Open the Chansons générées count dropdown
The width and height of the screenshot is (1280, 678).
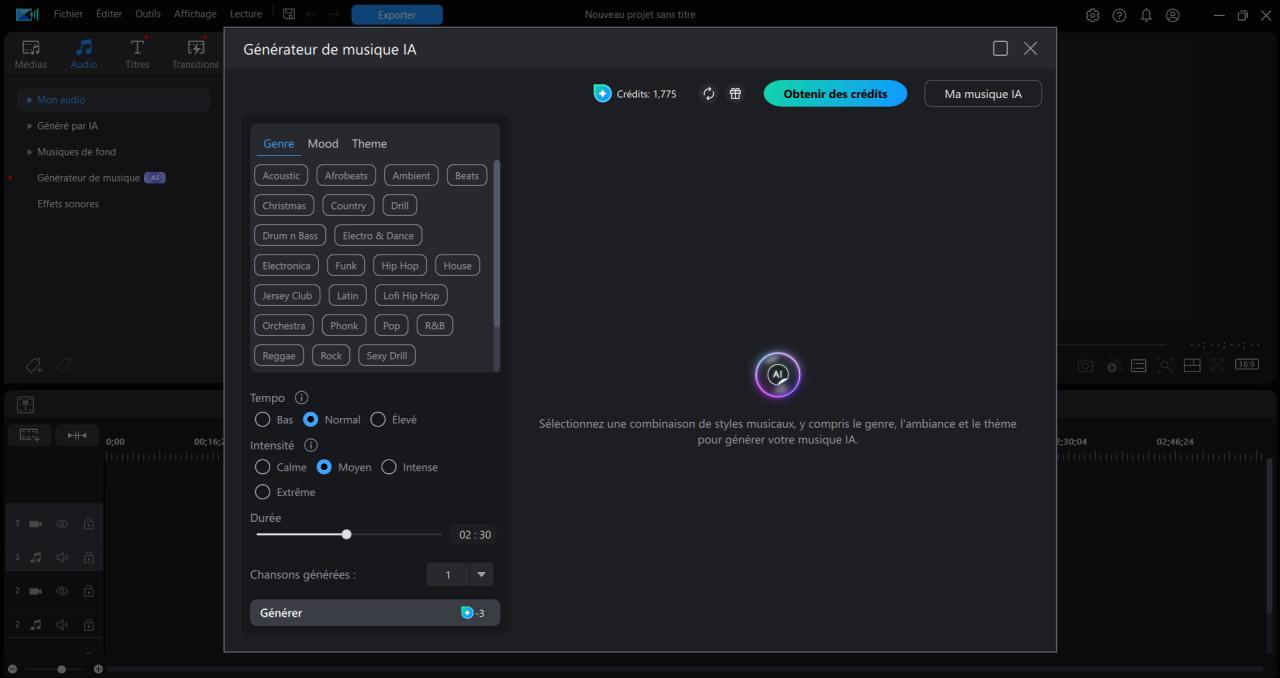point(482,574)
